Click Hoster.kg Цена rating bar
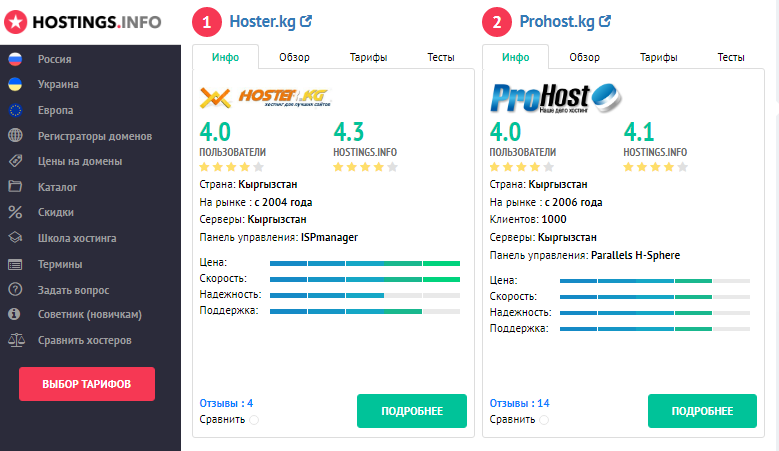The width and height of the screenshot is (779, 451). 365,263
